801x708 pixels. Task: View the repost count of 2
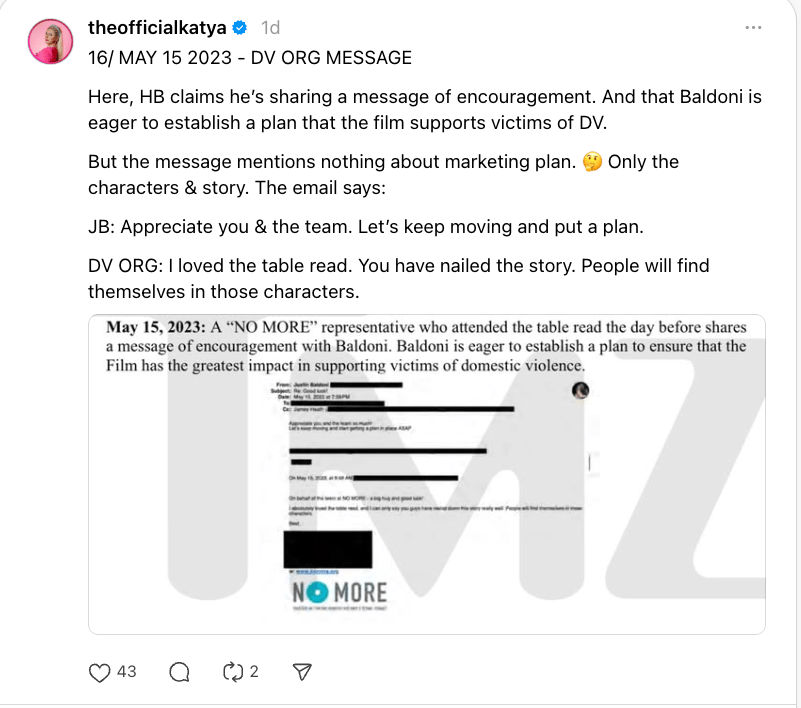pos(254,672)
